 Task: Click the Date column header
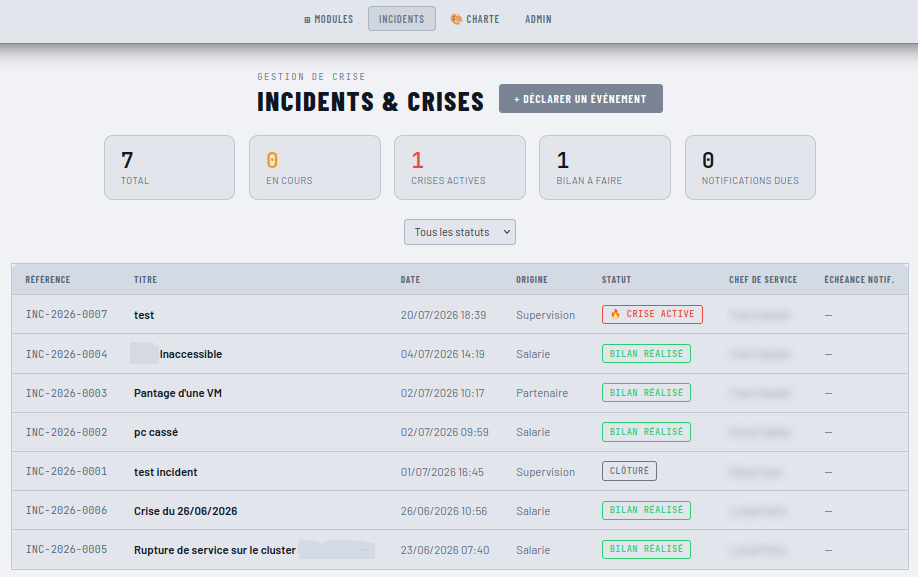410,280
